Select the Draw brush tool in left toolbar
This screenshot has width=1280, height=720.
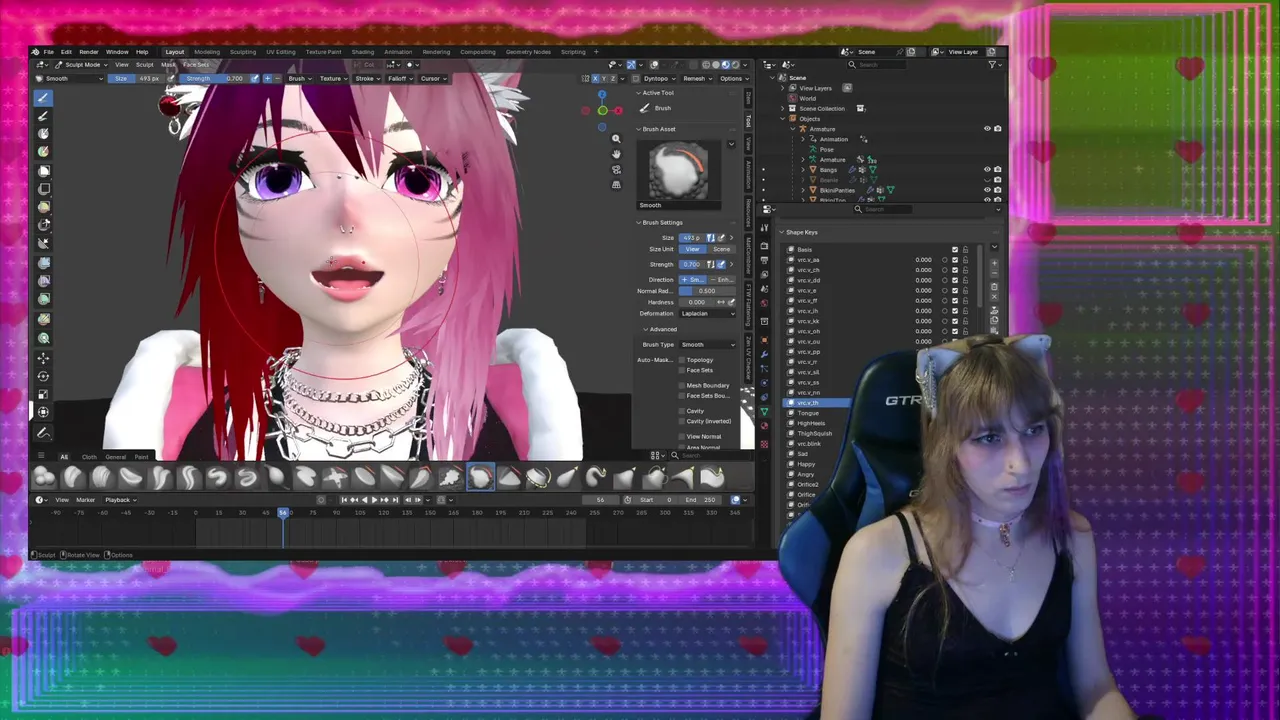[42, 97]
